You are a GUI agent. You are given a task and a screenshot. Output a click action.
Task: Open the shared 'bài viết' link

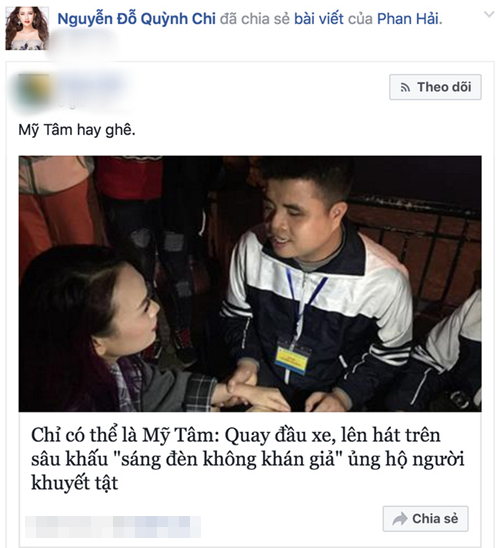pyautogui.click(x=319, y=19)
